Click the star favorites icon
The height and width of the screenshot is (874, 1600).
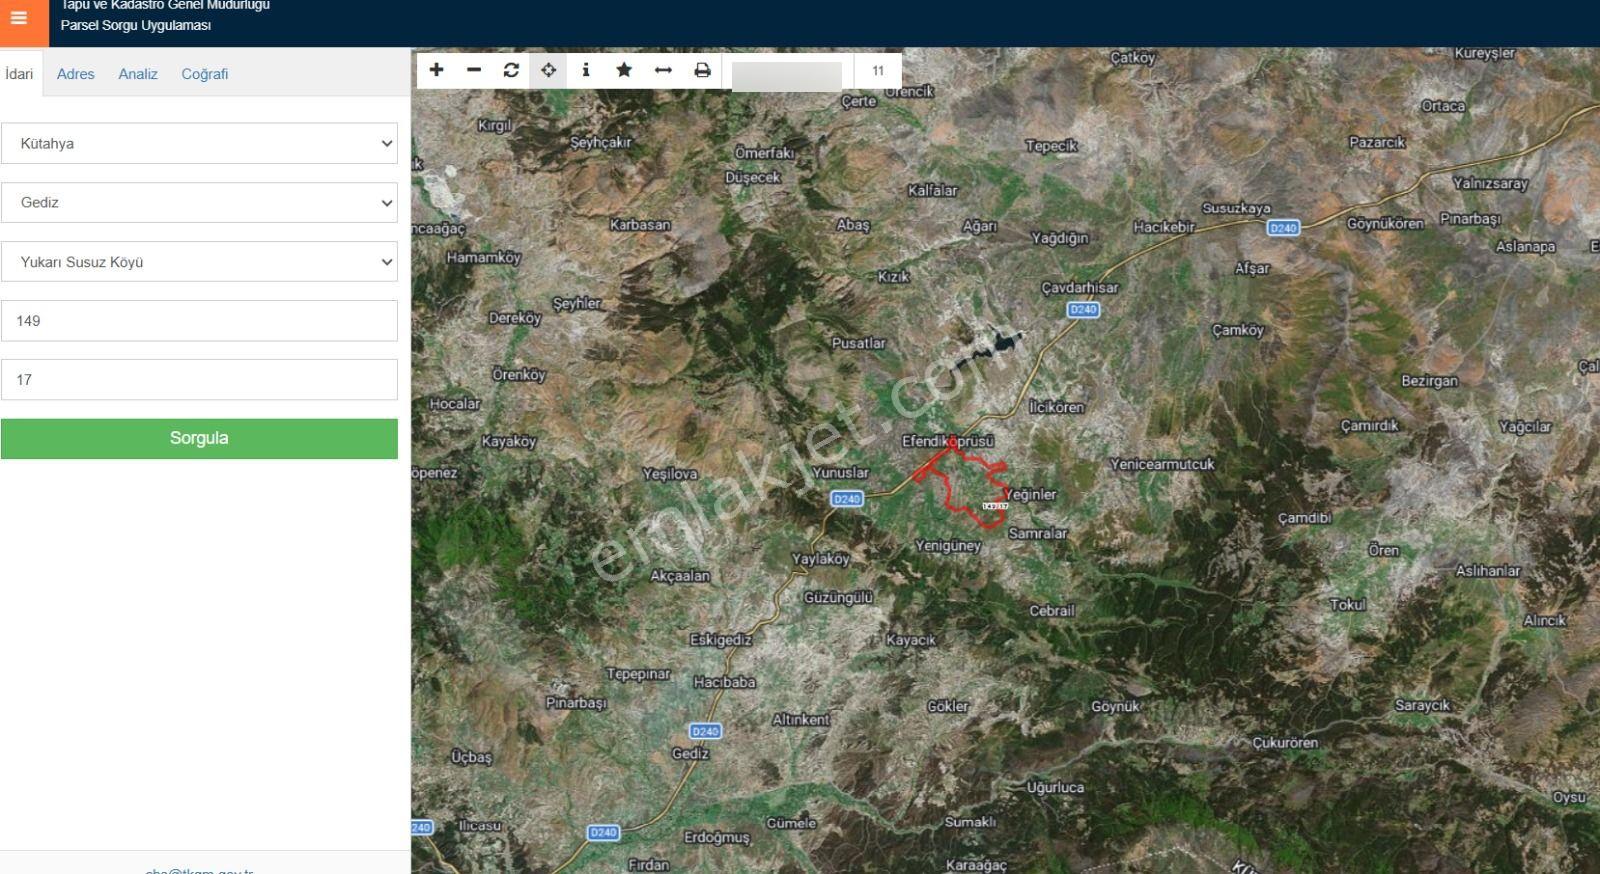click(624, 70)
